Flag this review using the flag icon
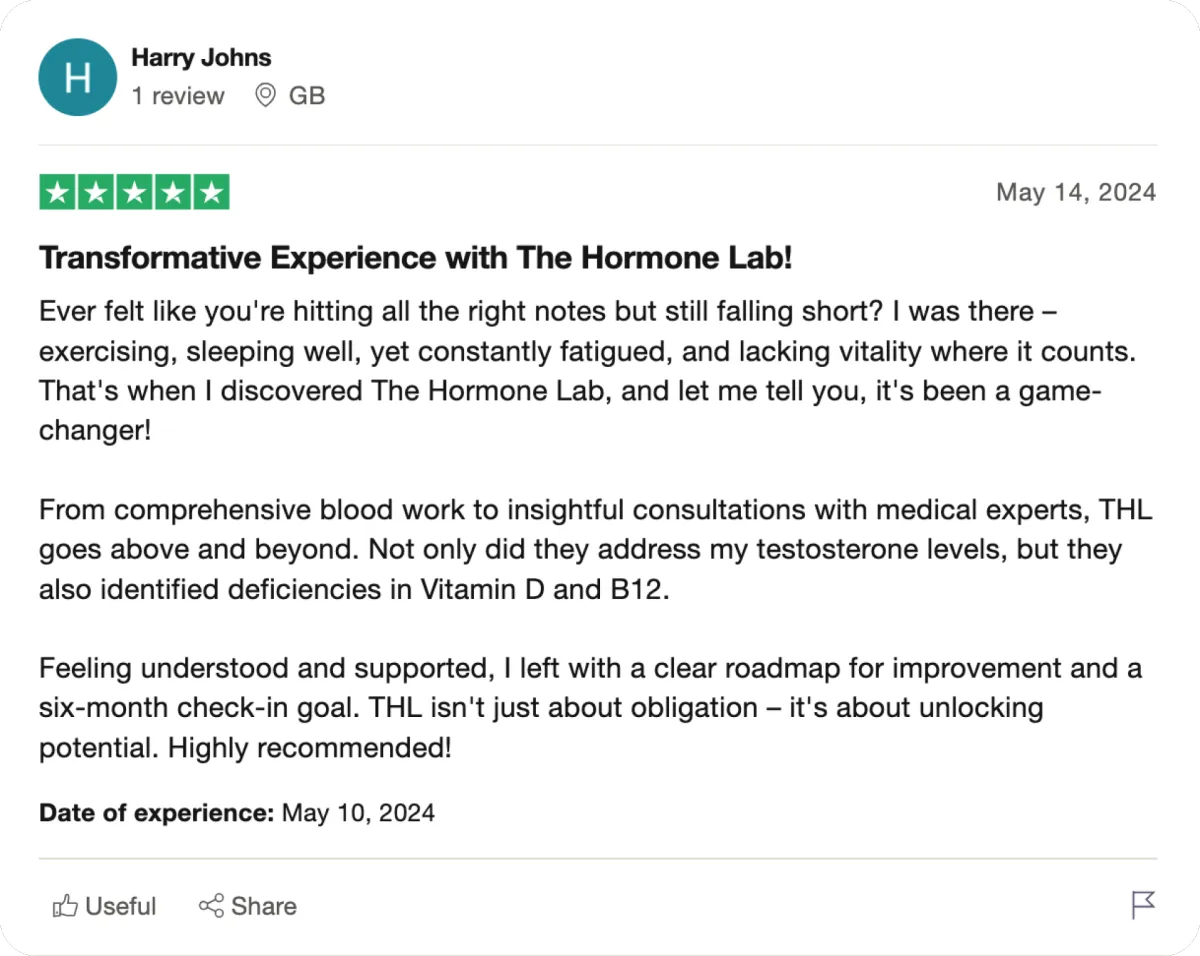1200x956 pixels. click(x=1143, y=905)
